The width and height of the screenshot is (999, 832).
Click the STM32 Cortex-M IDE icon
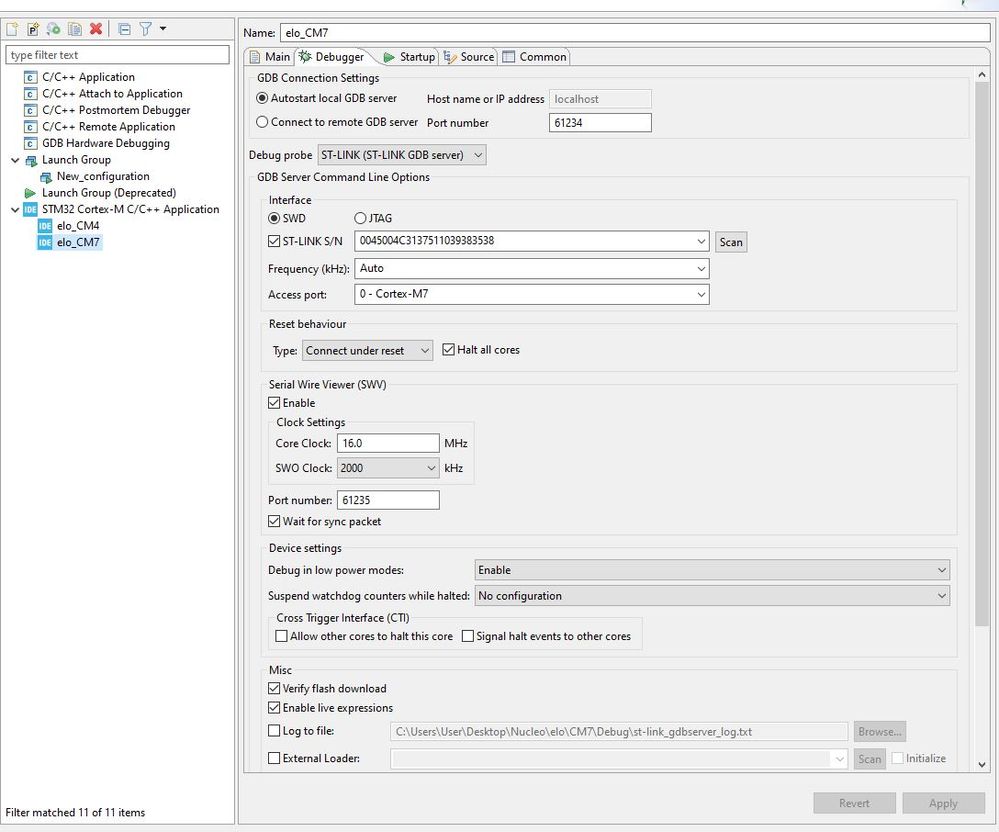click(x=30, y=210)
